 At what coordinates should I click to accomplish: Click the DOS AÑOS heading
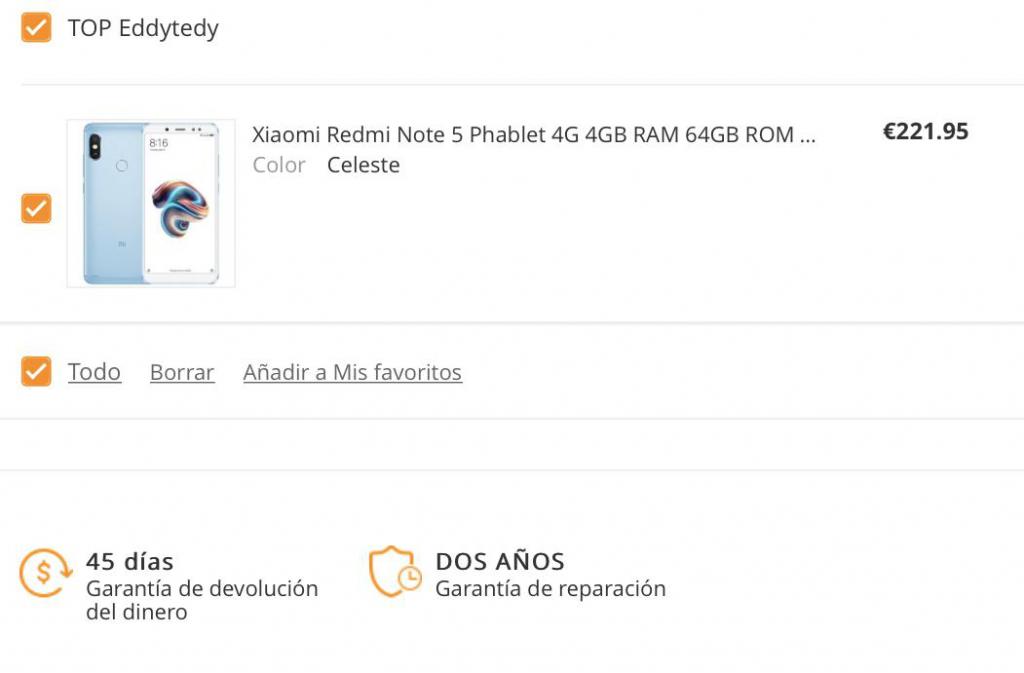pyautogui.click(x=500, y=561)
